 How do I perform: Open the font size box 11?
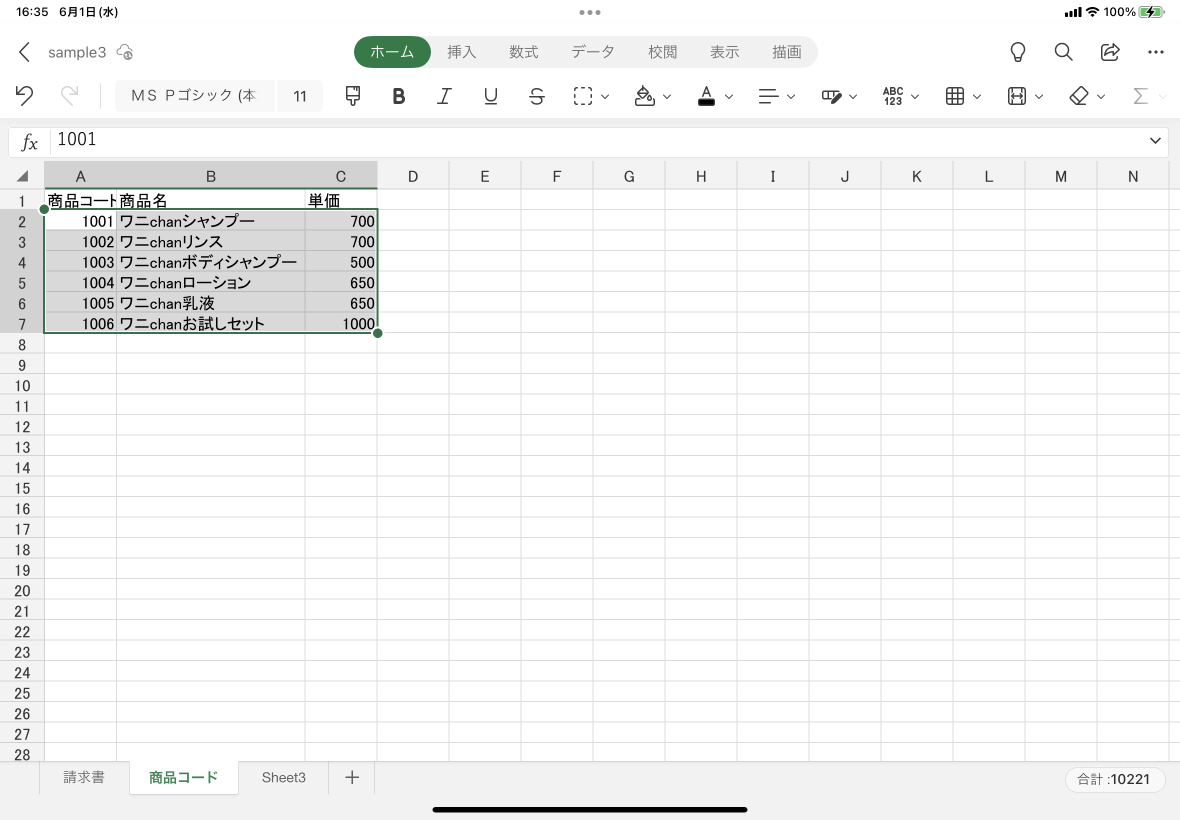pos(300,96)
